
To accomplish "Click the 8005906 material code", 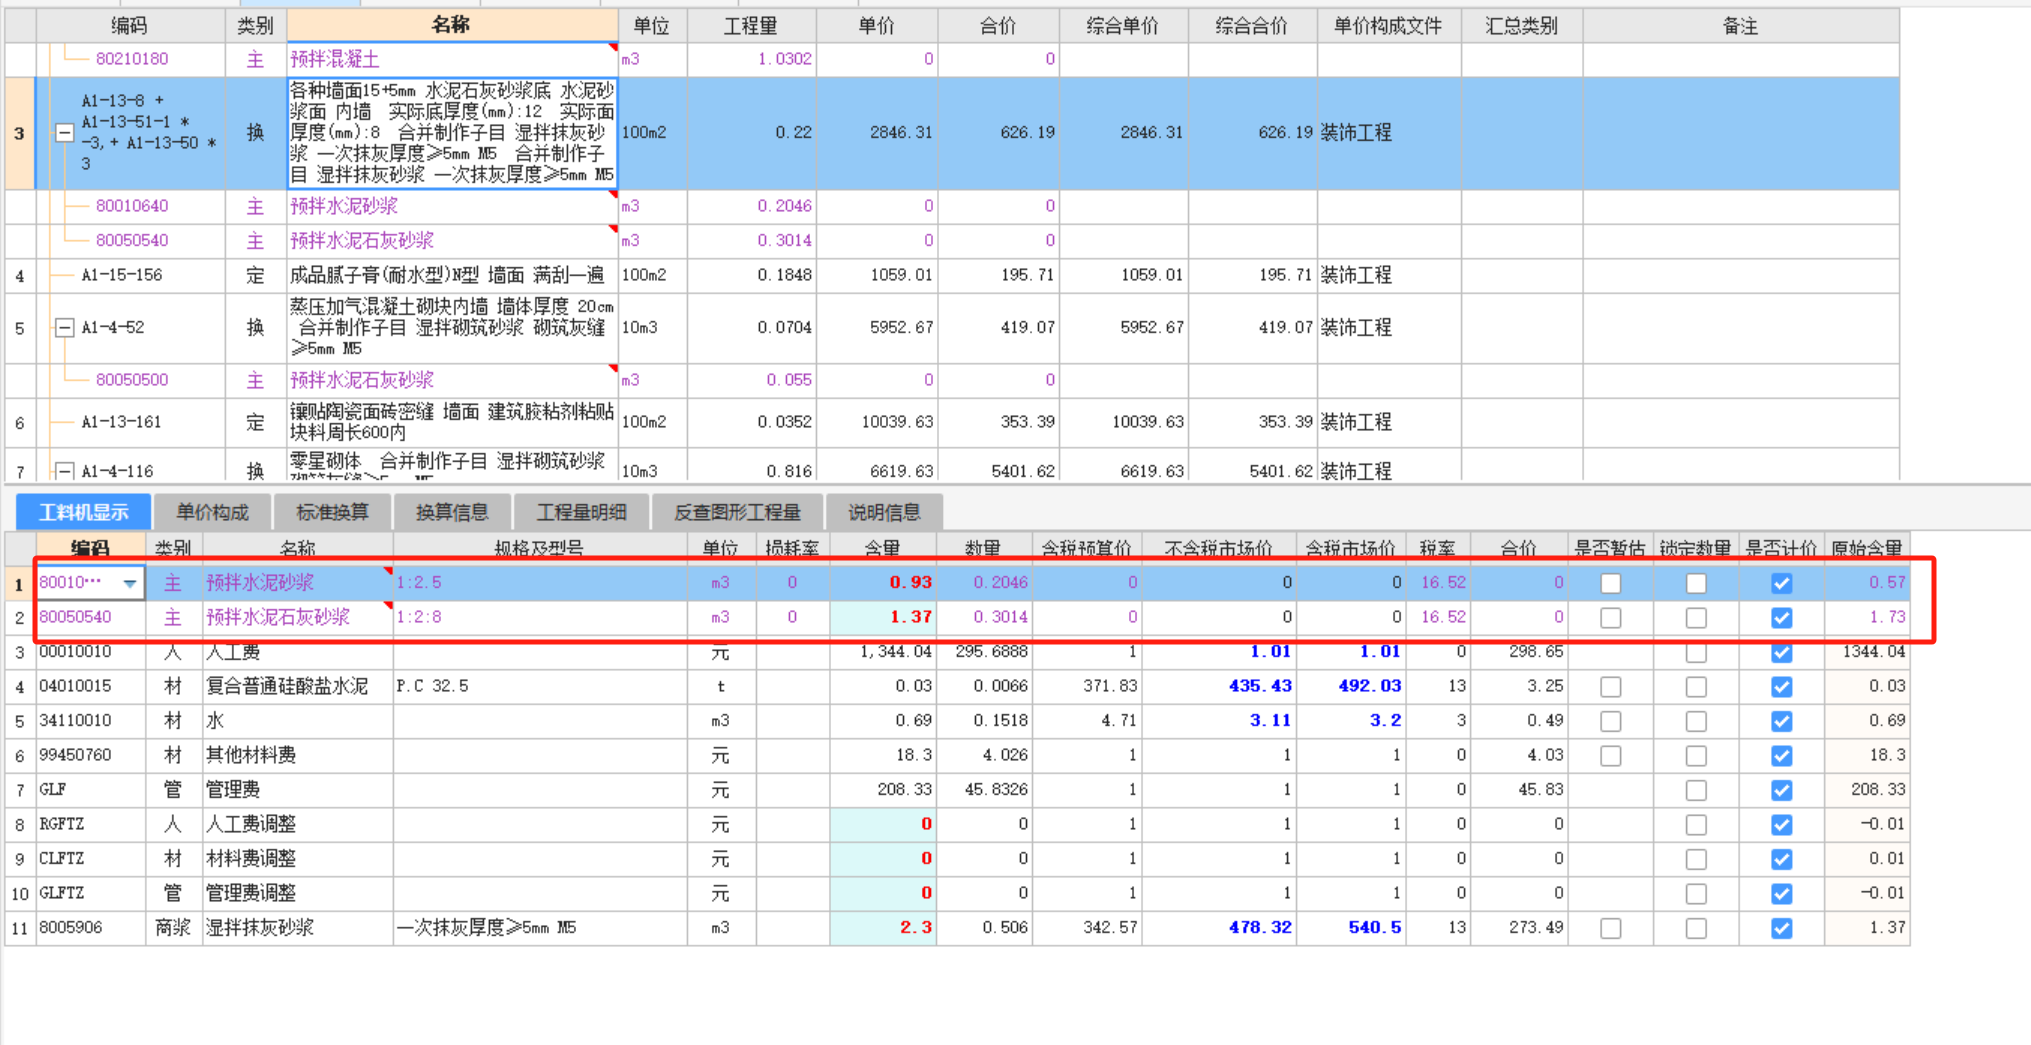I will point(91,928).
